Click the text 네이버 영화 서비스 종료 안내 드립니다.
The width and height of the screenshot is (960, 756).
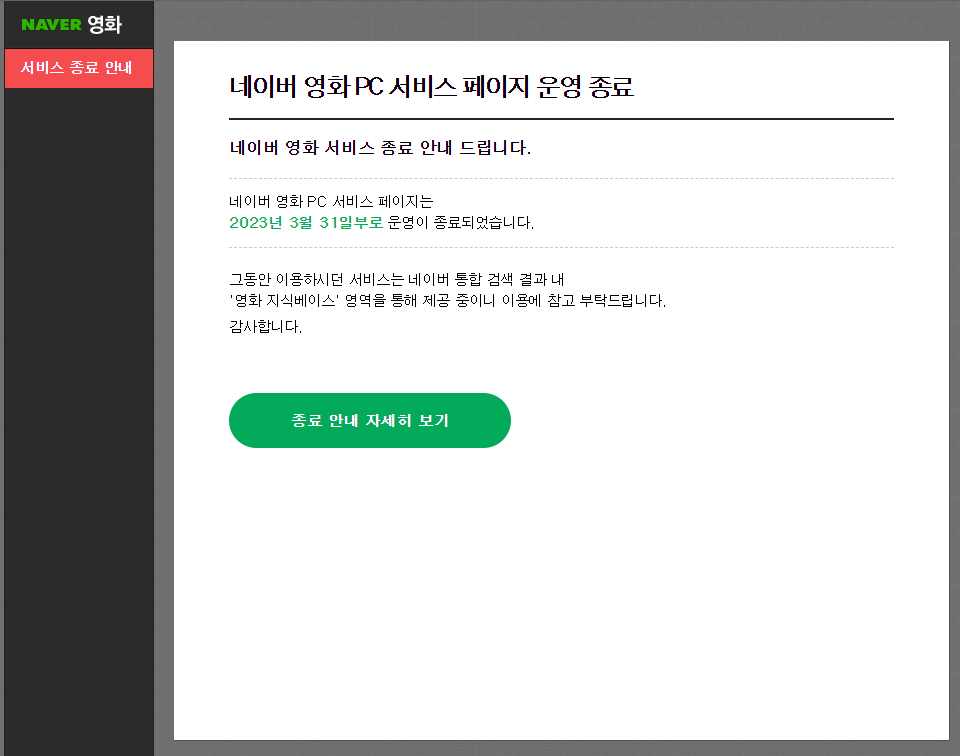tap(380, 148)
